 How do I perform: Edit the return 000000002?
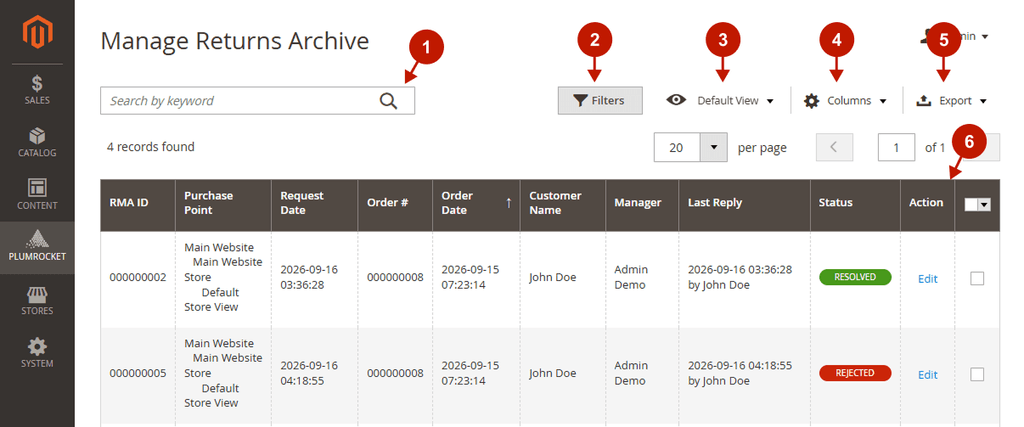pos(927,279)
